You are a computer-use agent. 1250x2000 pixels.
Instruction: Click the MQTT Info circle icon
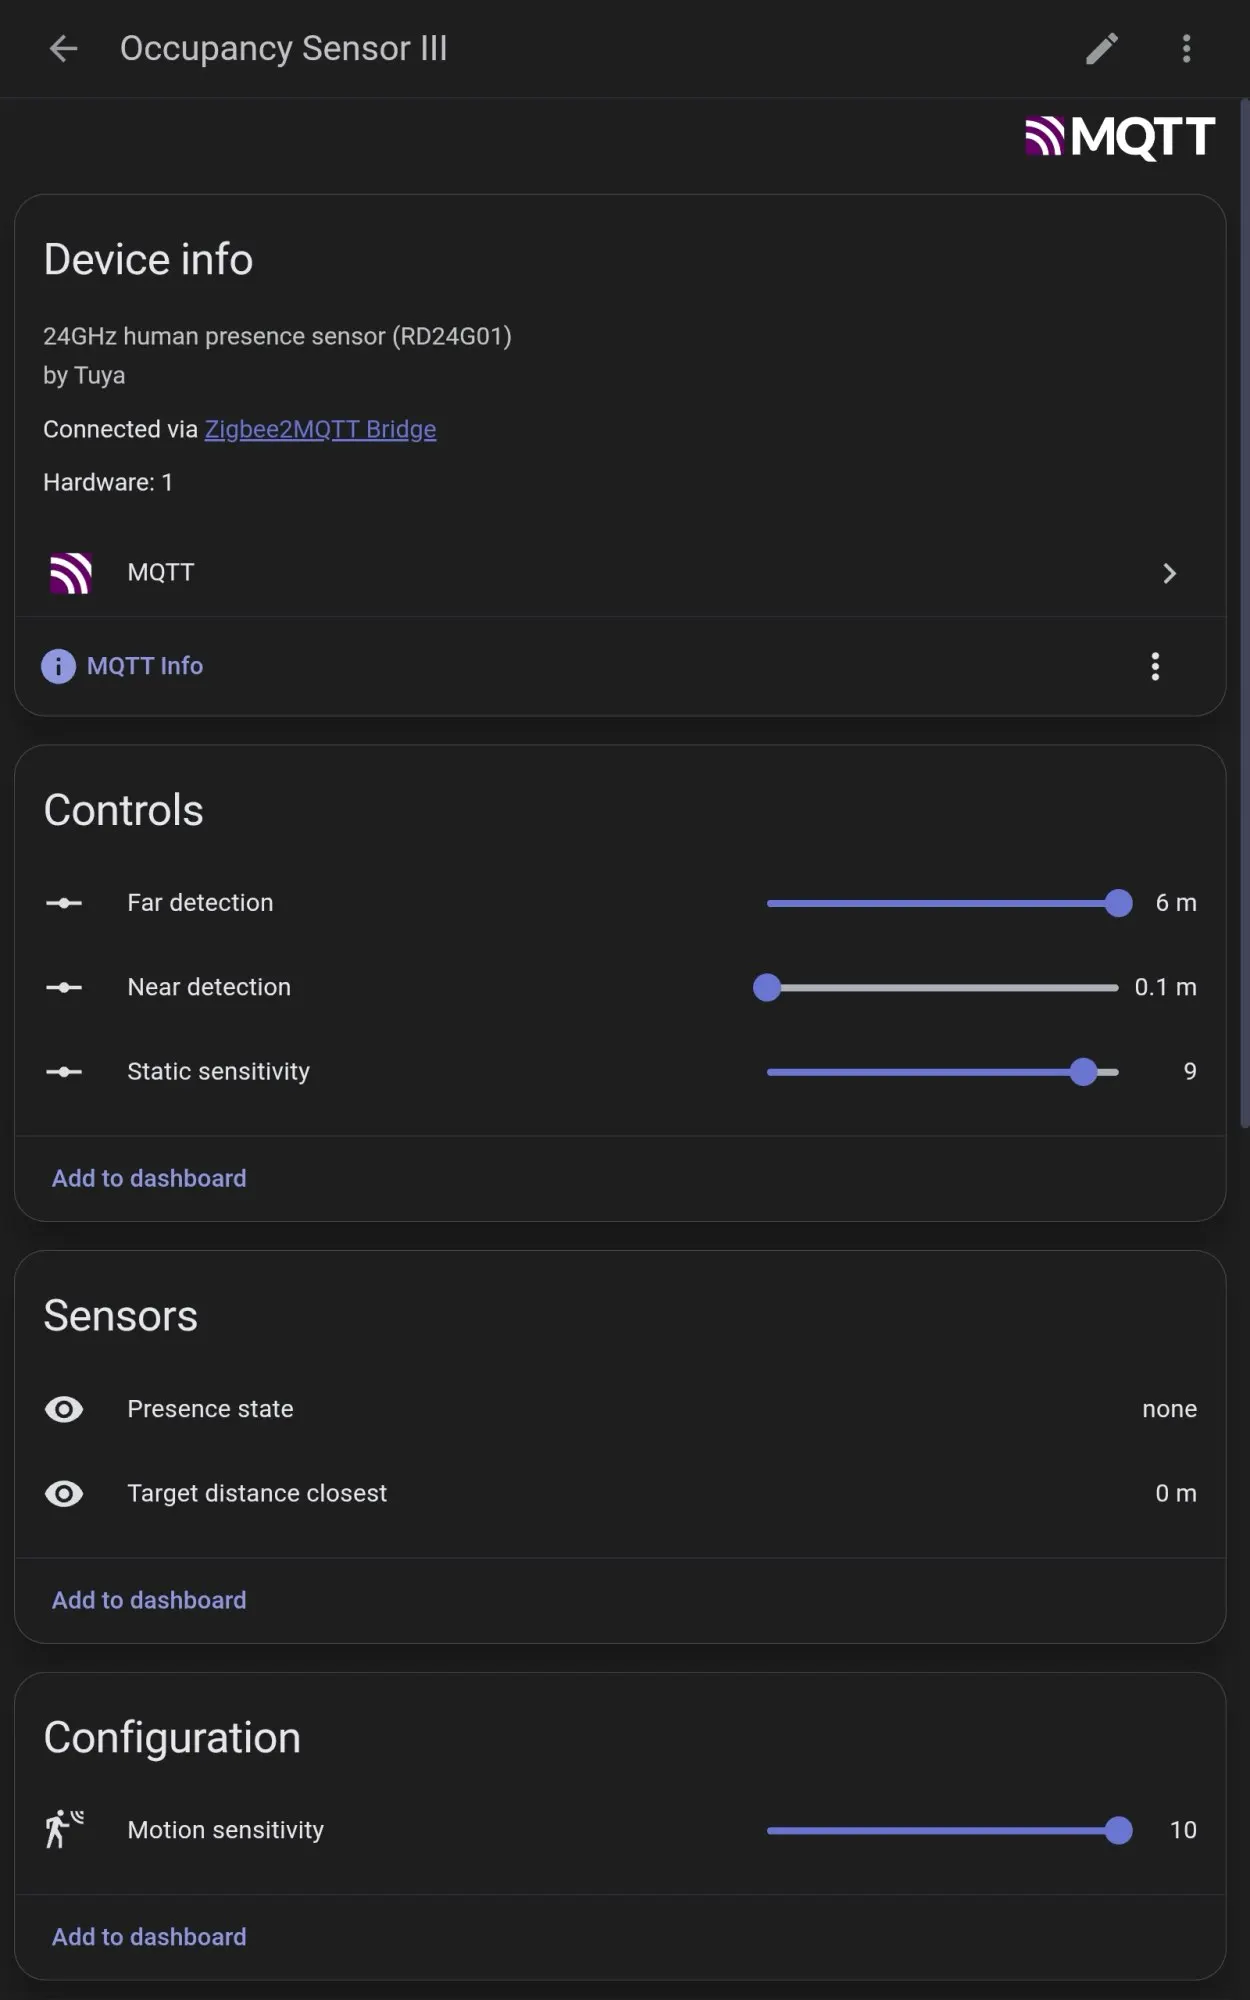[x=58, y=666]
